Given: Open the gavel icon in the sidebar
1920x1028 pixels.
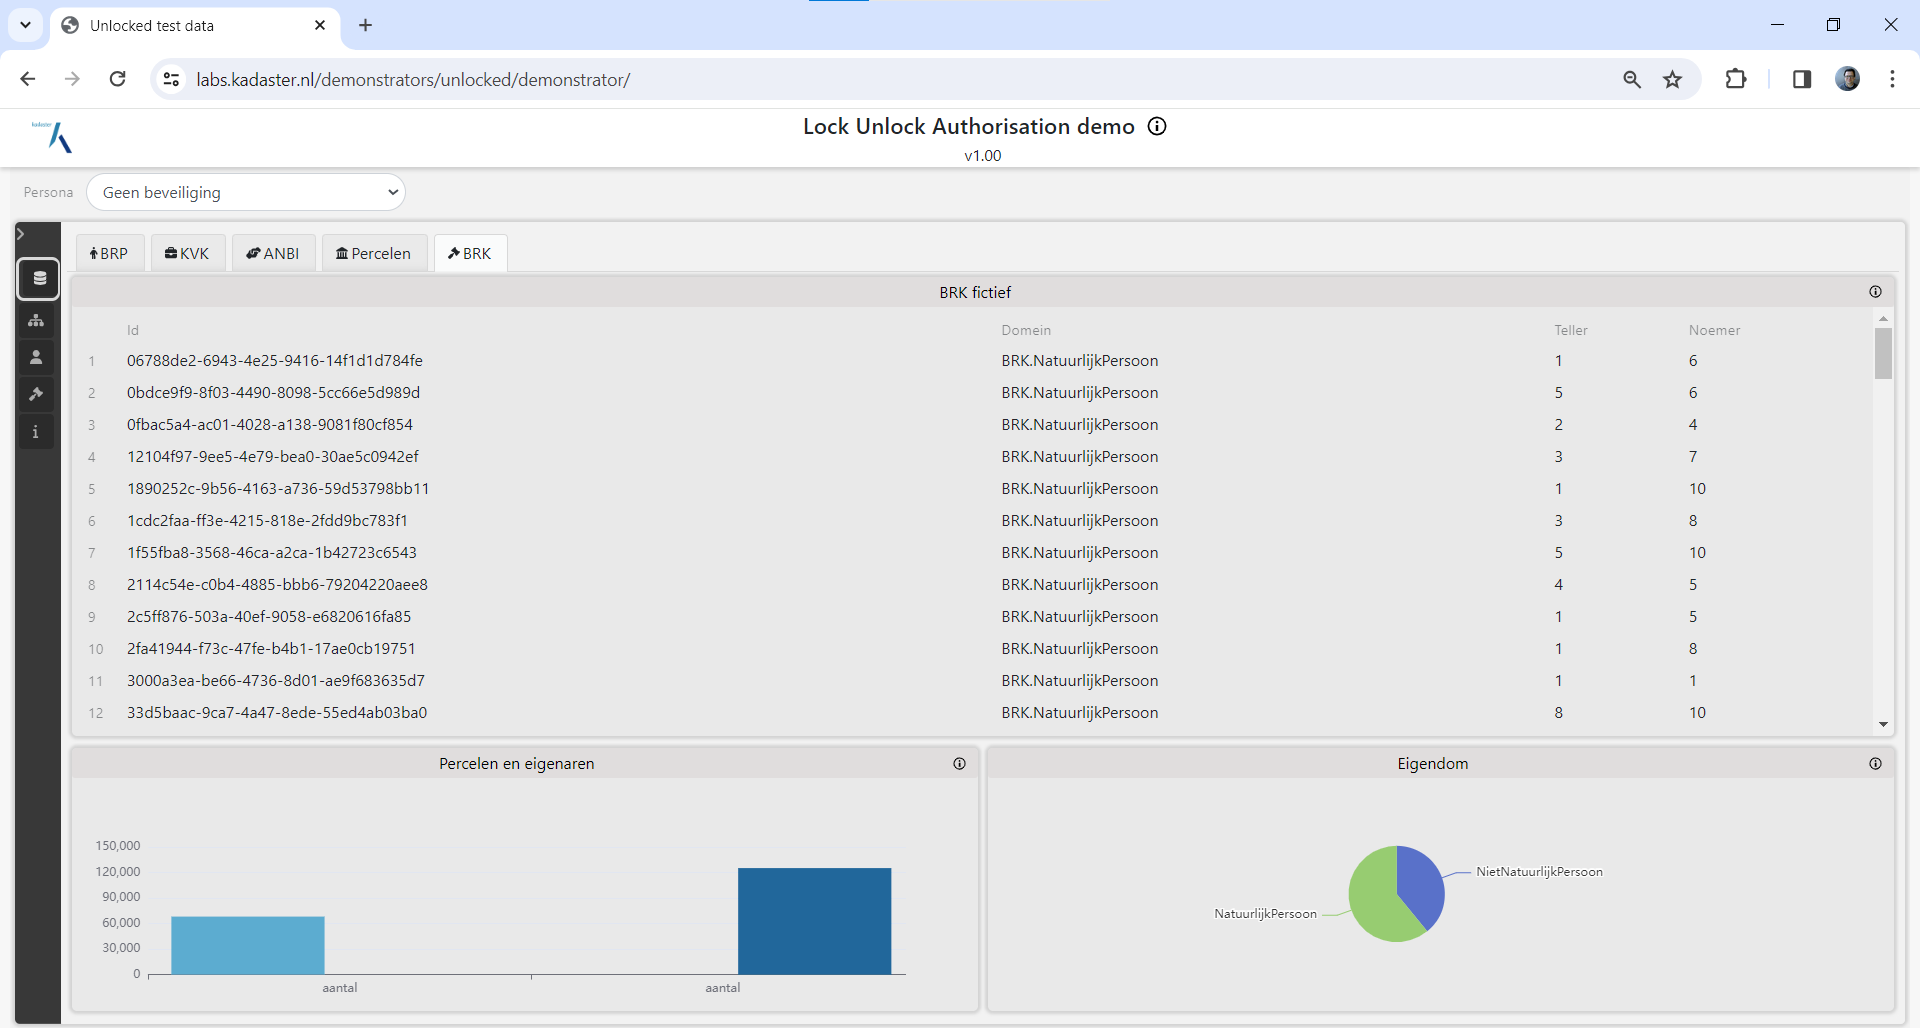Looking at the screenshot, I should click(36, 394).
